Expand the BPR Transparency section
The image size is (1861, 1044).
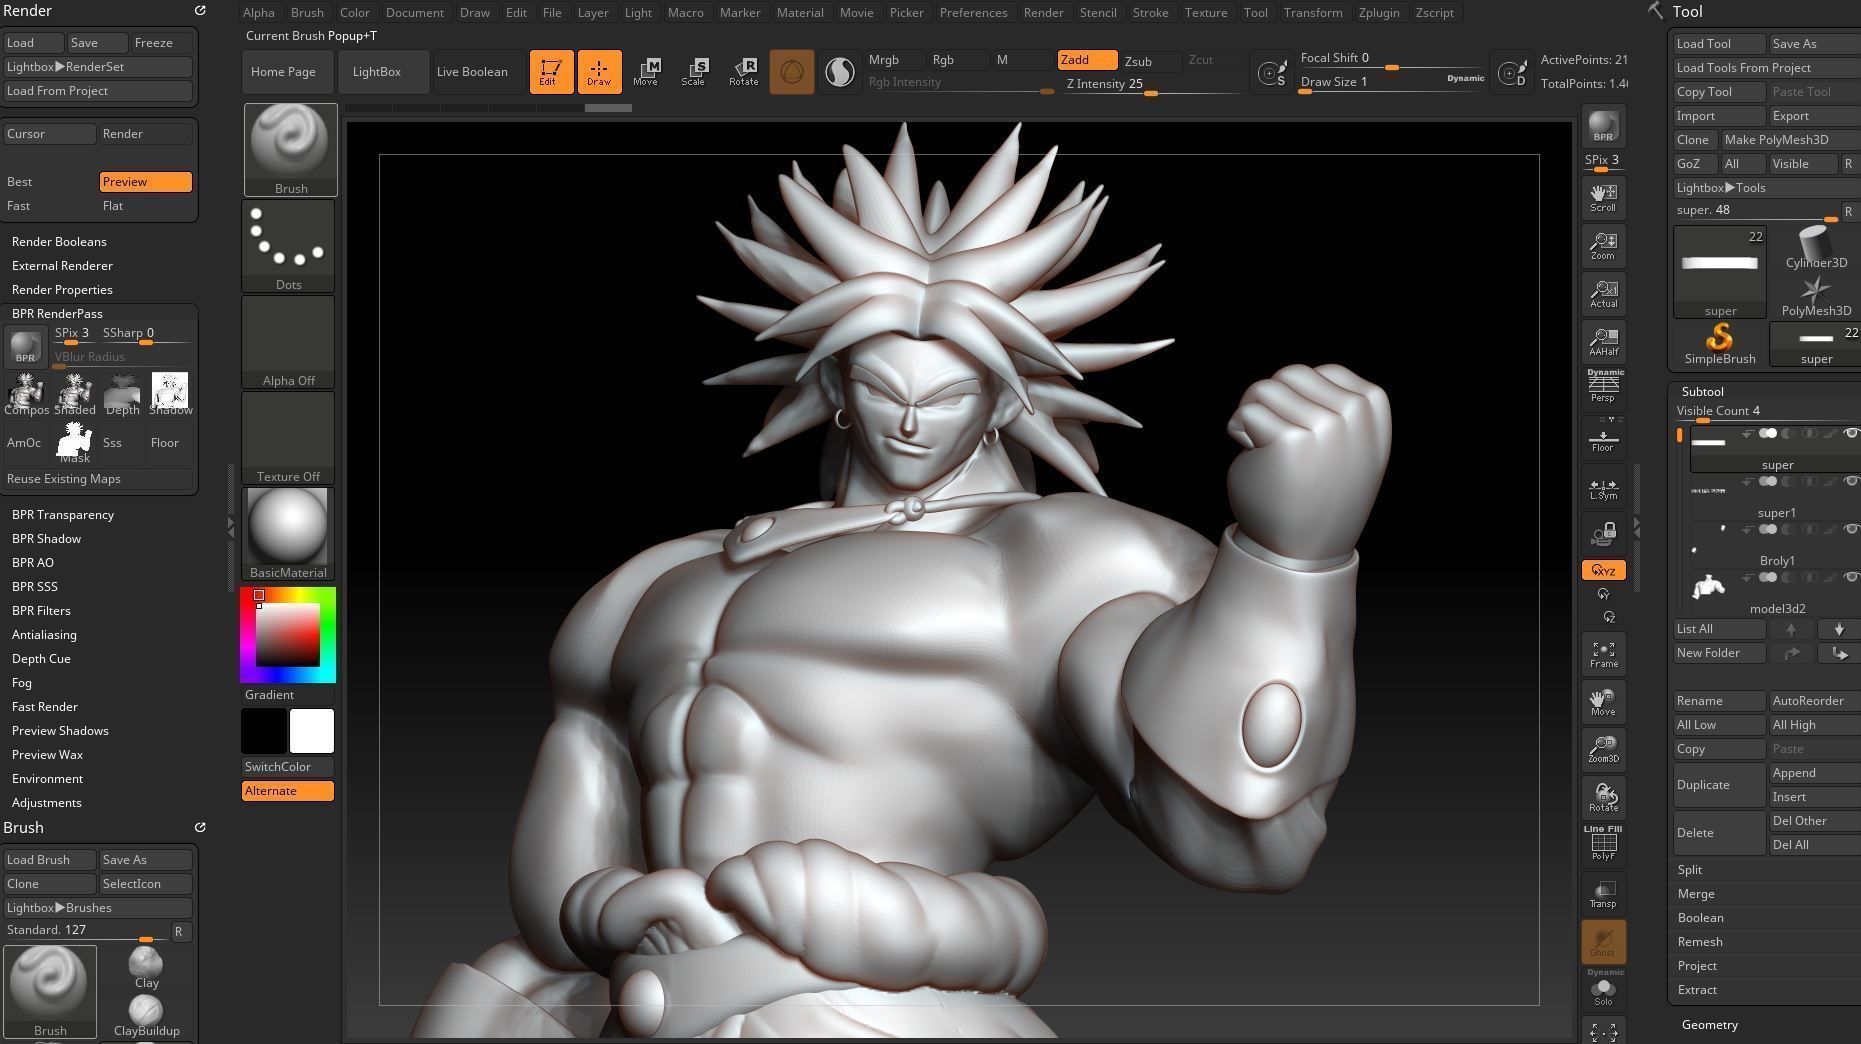pos(63,515)
